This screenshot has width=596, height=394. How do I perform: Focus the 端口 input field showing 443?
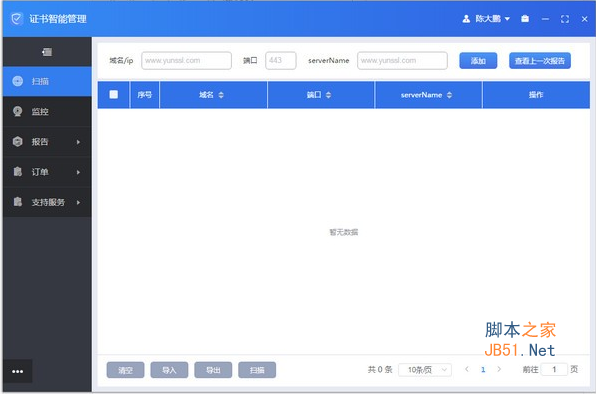point(281,60)
